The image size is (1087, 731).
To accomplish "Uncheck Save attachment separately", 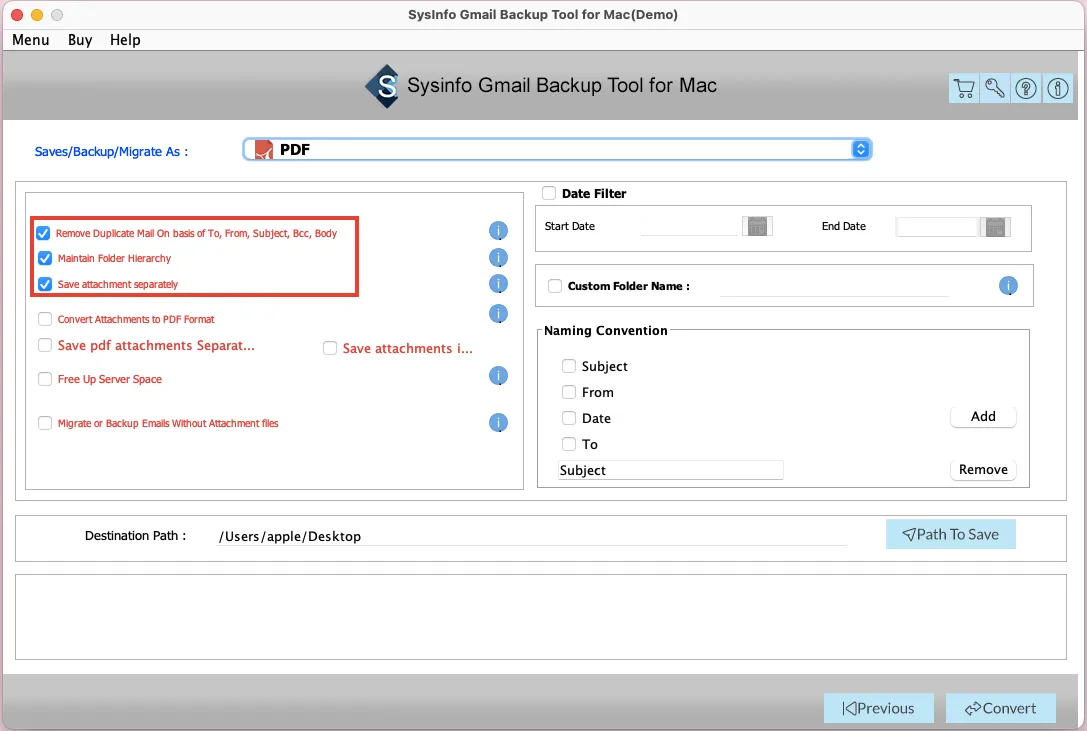I will (x=45, y=284).
